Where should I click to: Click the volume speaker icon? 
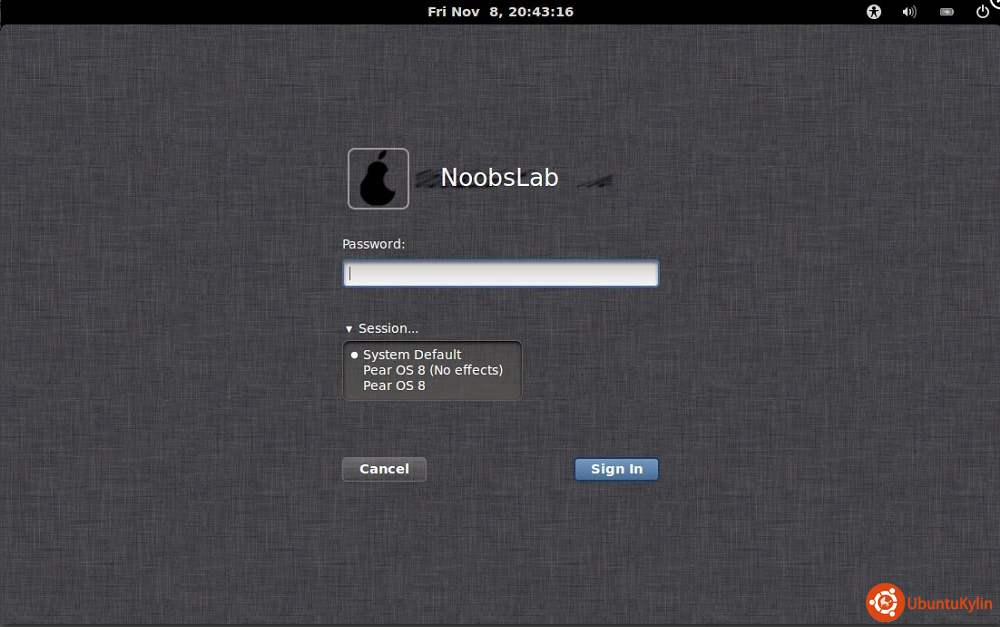(x=909, y=12)
